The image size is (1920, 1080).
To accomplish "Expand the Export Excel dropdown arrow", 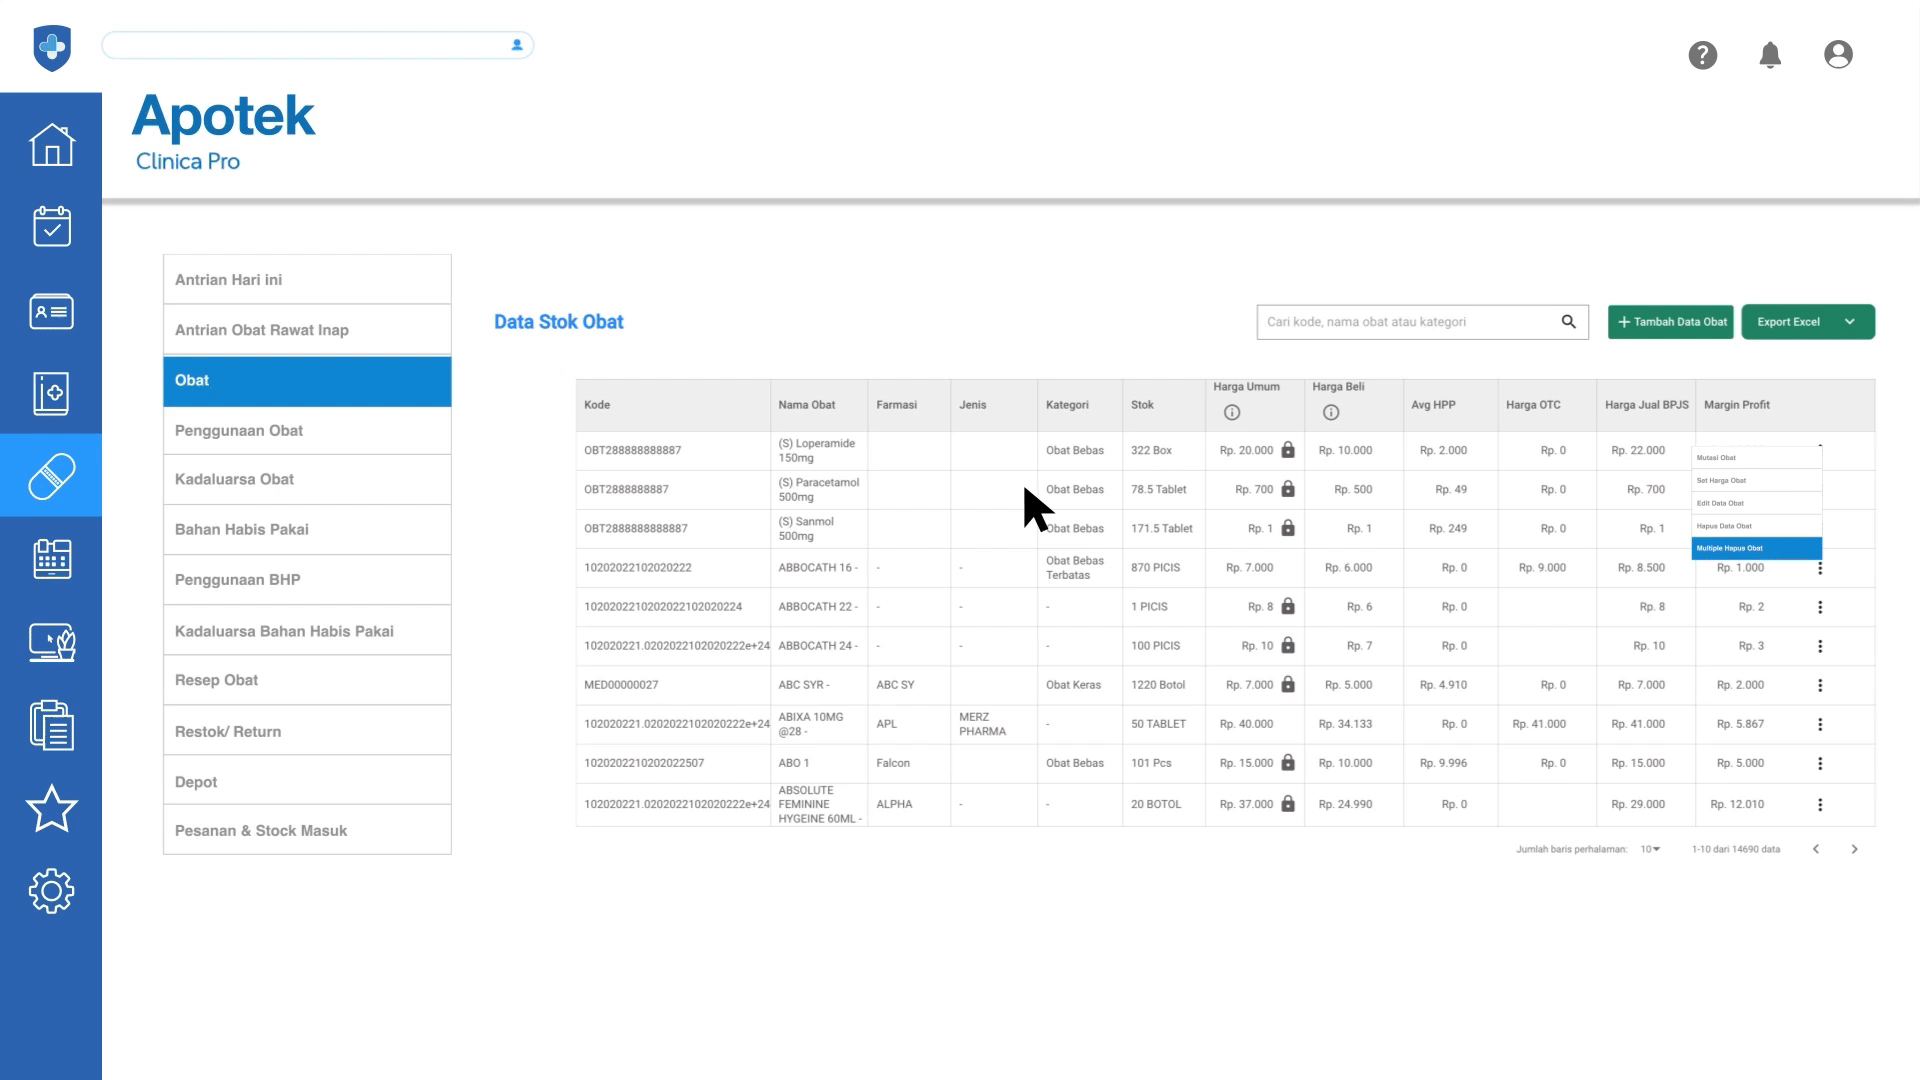I will (x=1849, y=322).
